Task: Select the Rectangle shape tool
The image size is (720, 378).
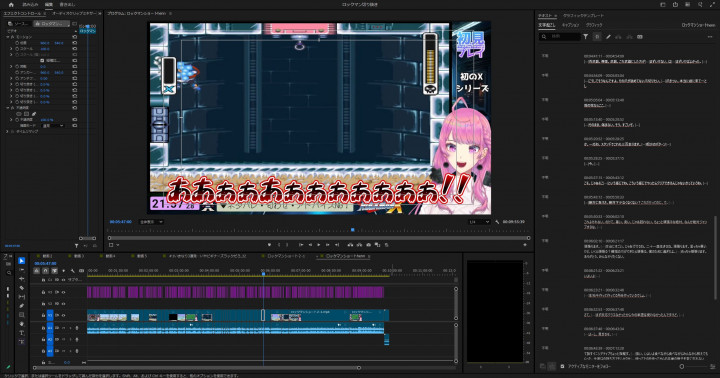Action: [22, 315]
